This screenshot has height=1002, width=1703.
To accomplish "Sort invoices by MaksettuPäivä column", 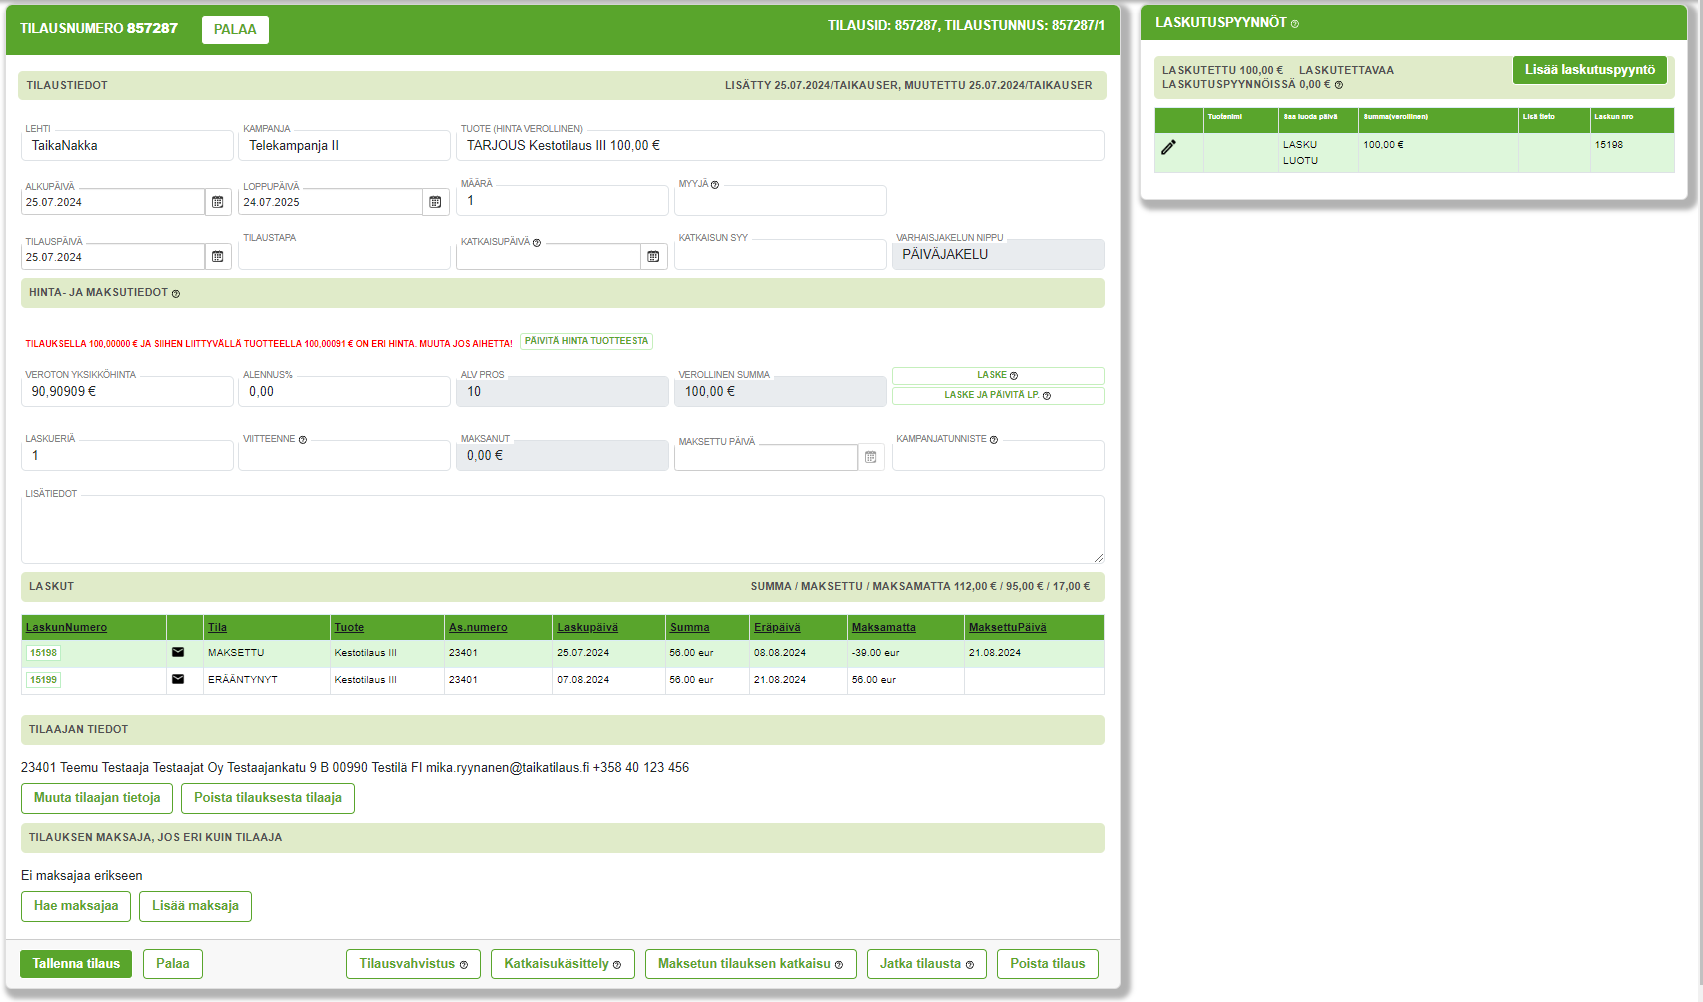I will (1007, 628).
